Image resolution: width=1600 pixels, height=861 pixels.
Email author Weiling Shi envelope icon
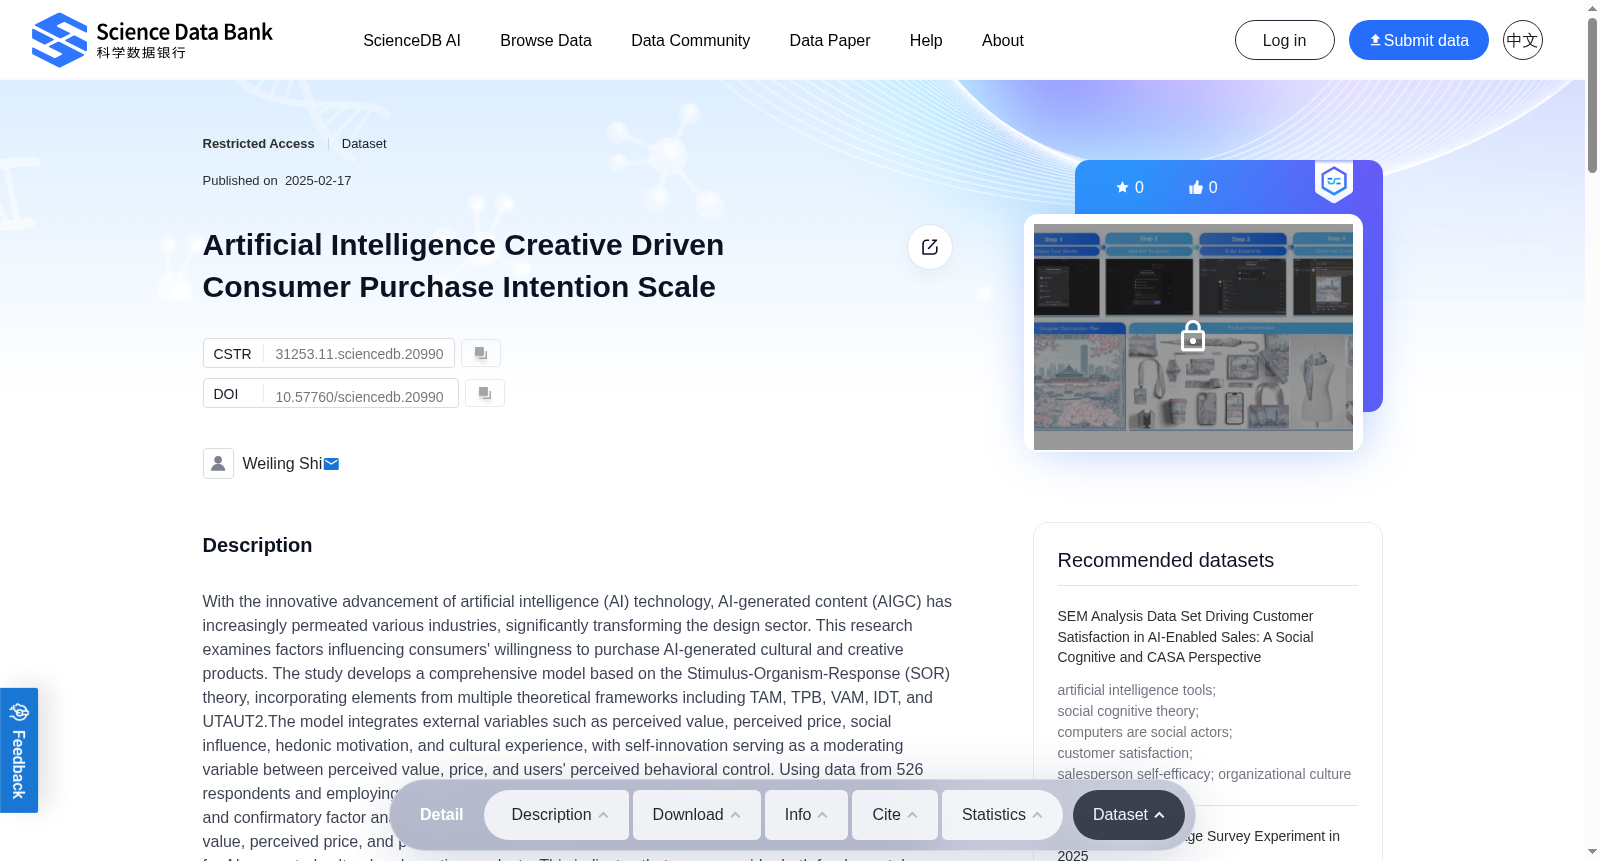click(x=332, y=464)
